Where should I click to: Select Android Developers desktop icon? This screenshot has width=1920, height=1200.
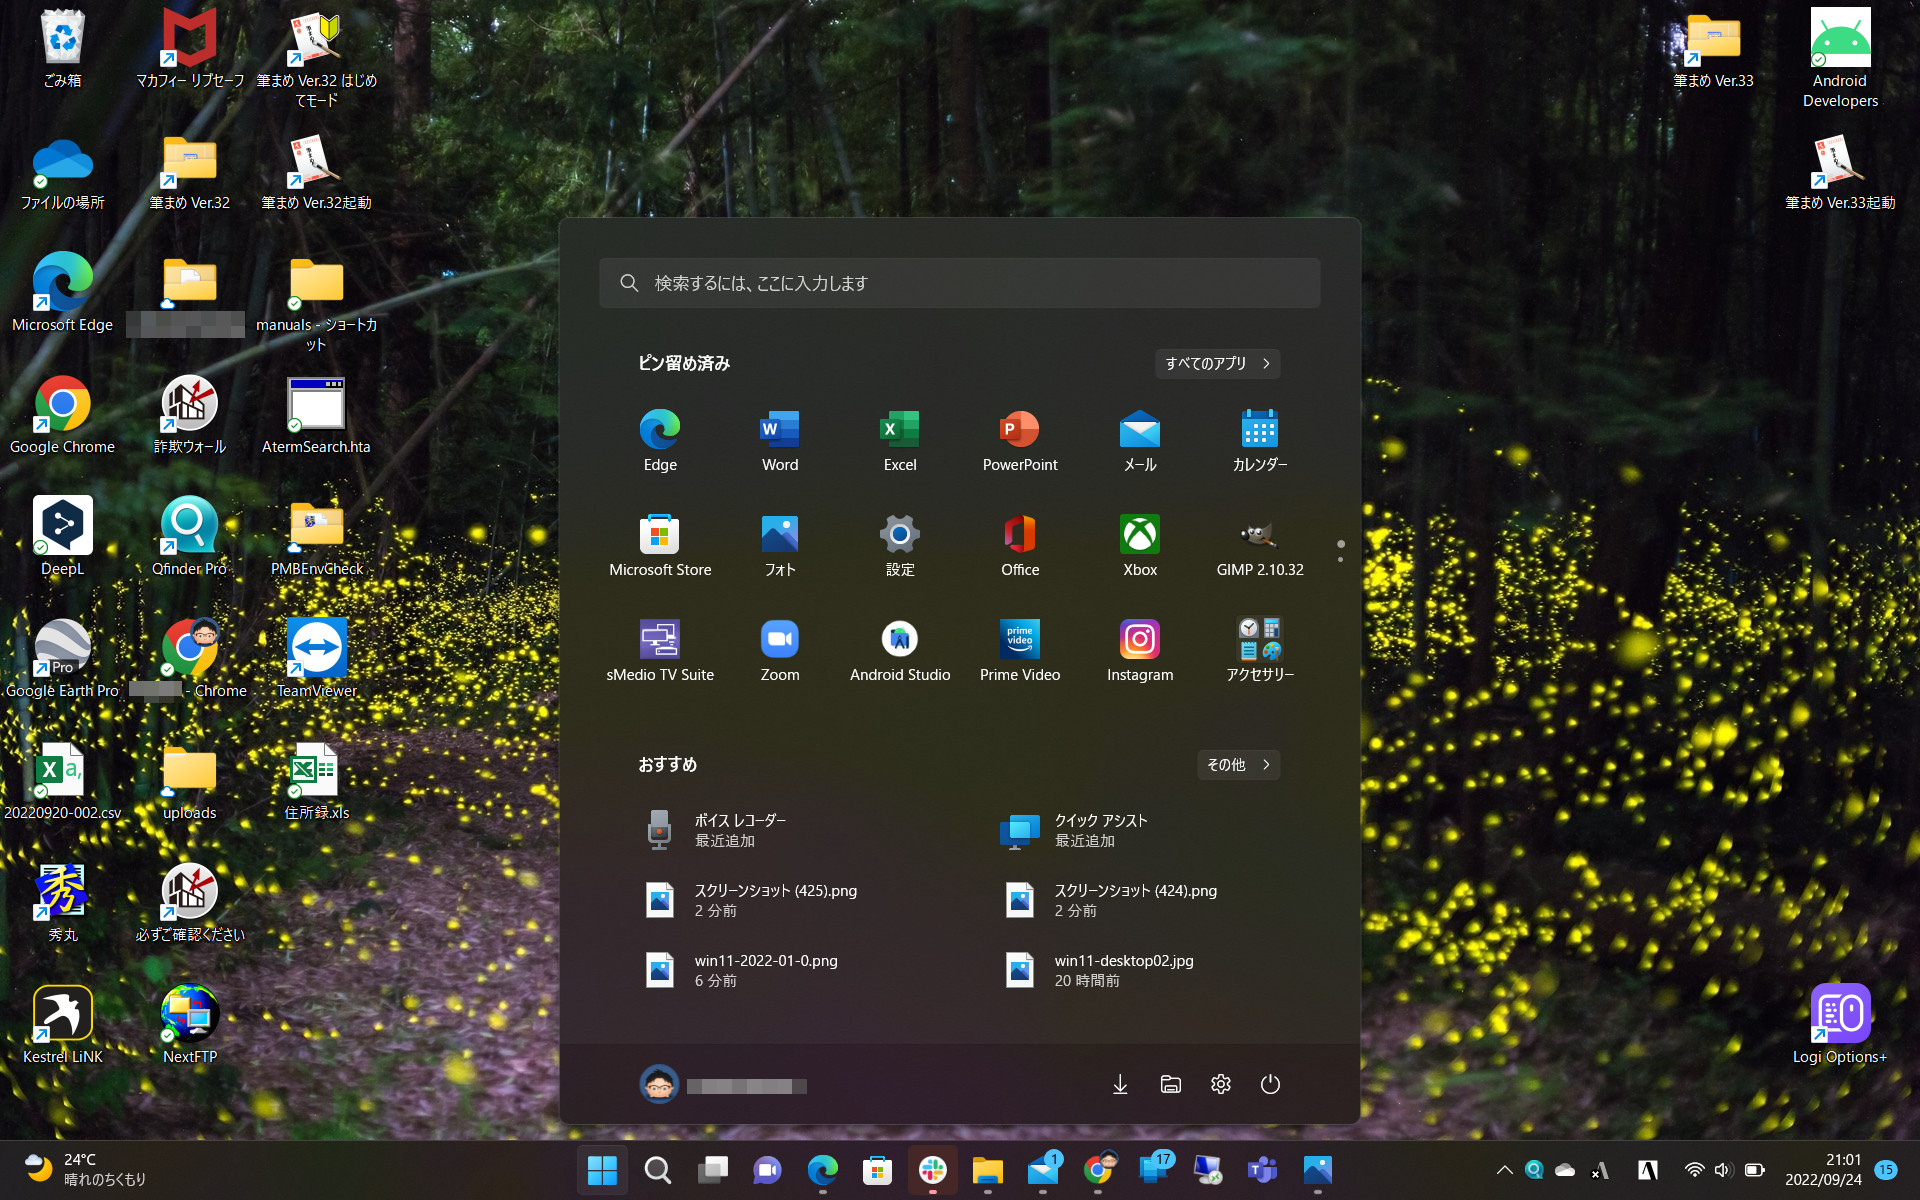pyautogui.click(x=1840, y=58)
